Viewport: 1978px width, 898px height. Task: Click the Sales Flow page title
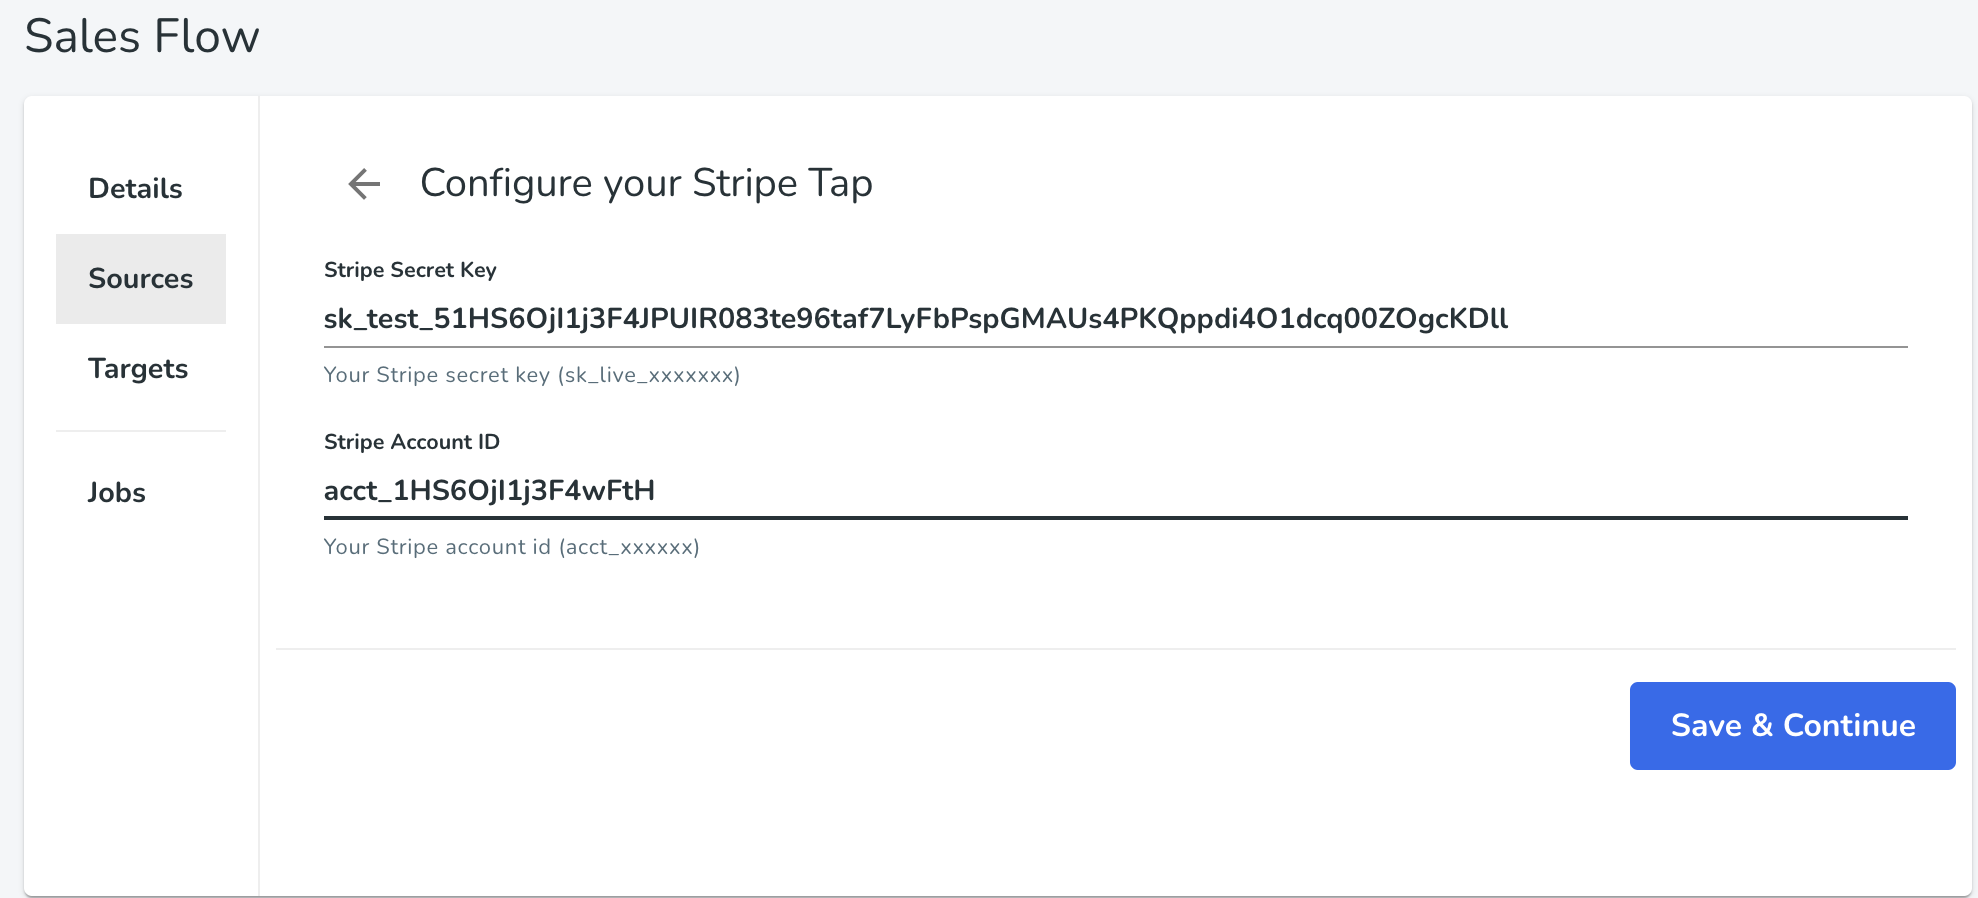[142, 37]
